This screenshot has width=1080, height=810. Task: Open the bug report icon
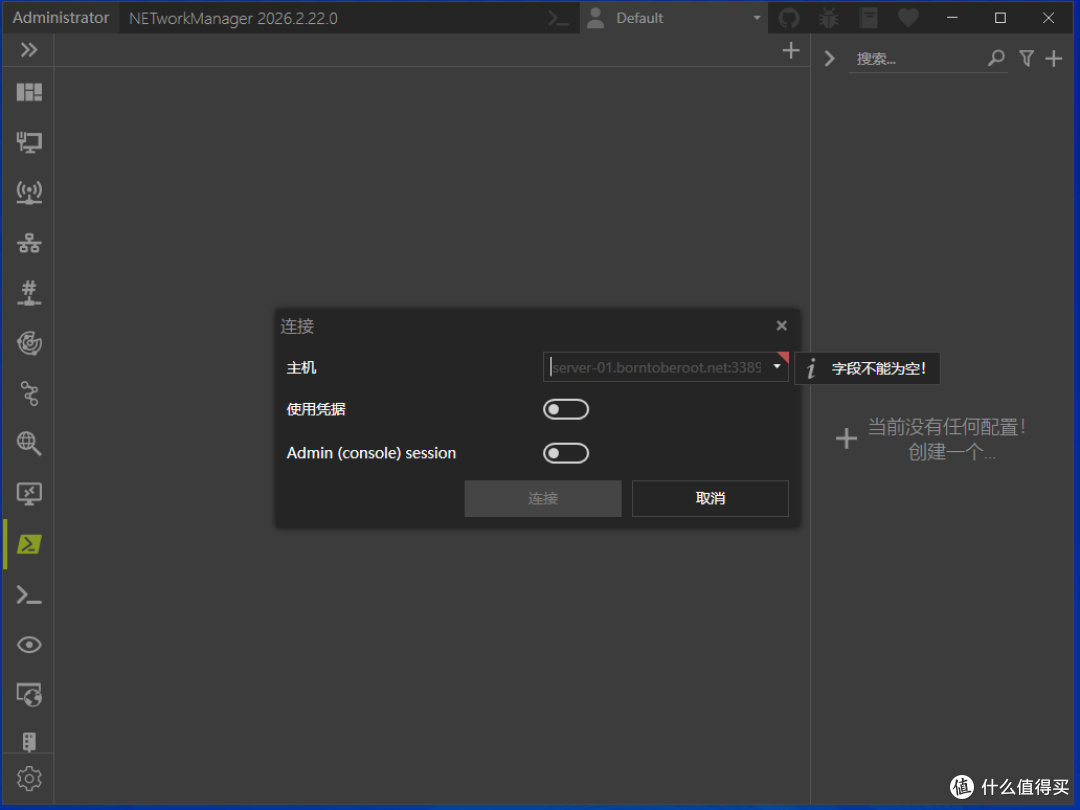coord(829,18)
